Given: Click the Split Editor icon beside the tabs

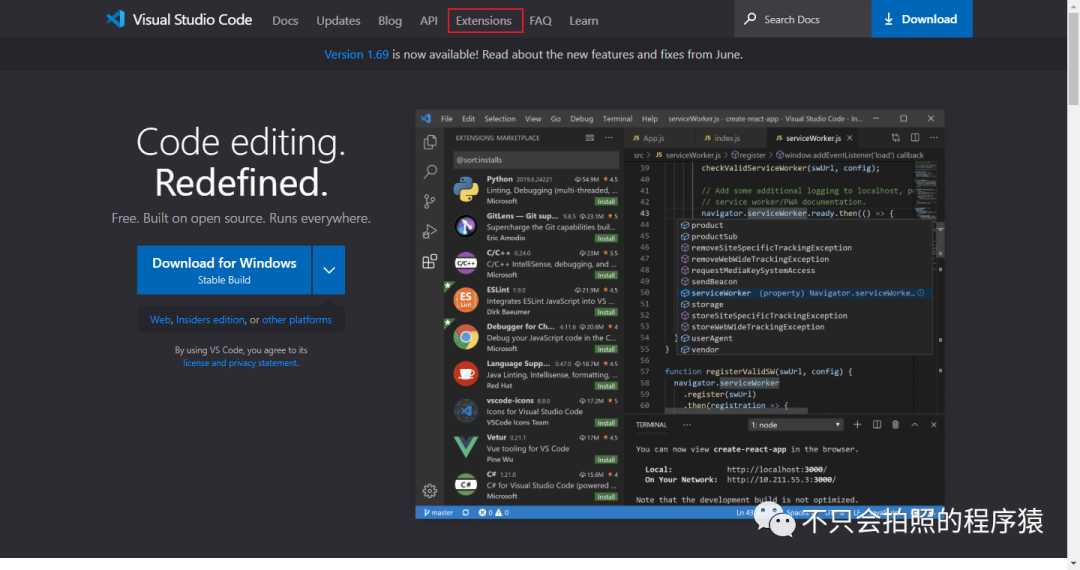Looking at the screenshot, I should coord(915,138).
